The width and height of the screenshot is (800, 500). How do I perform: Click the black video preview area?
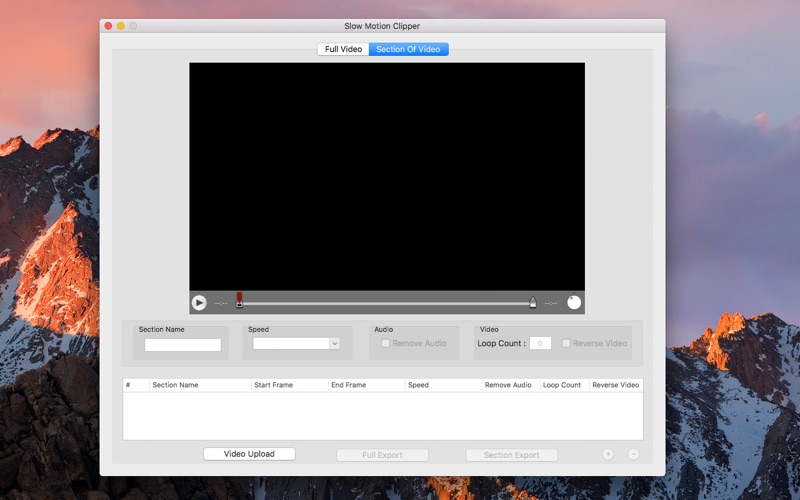pos(387,177)
